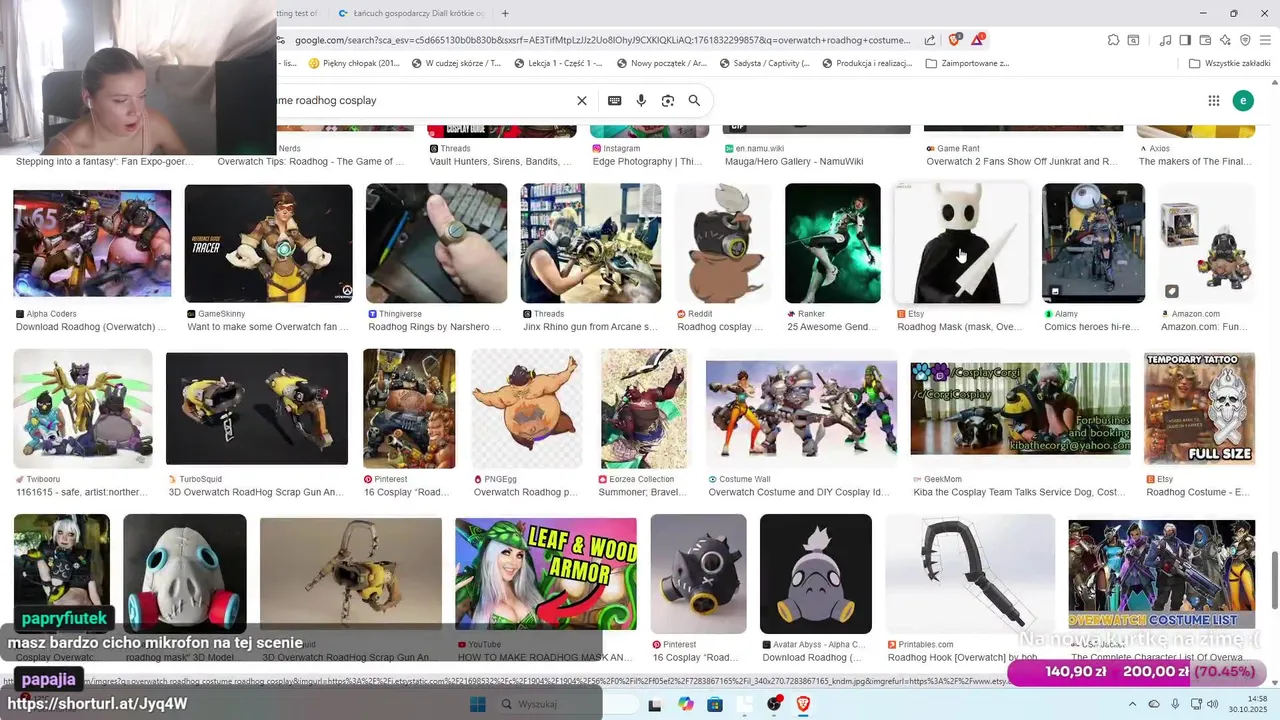
Task: Open the TurboSquid scrap gun thumbnail
Action: point(257,408)
